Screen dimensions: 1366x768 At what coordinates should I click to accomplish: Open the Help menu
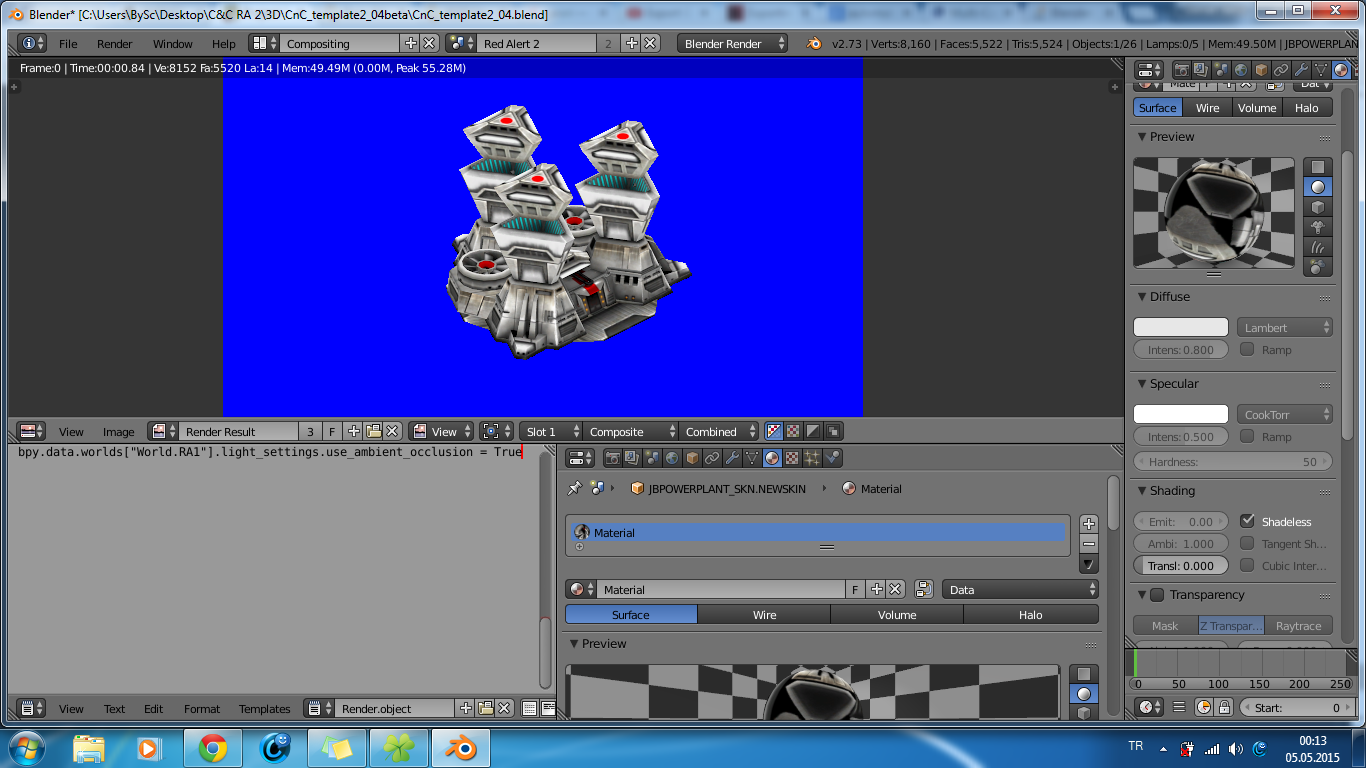pyautogui.click(x=224, y=44)
